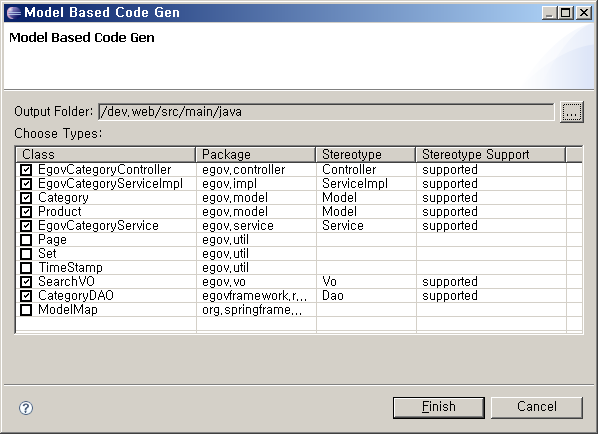Check the Set class checkbox

[26, 254]
